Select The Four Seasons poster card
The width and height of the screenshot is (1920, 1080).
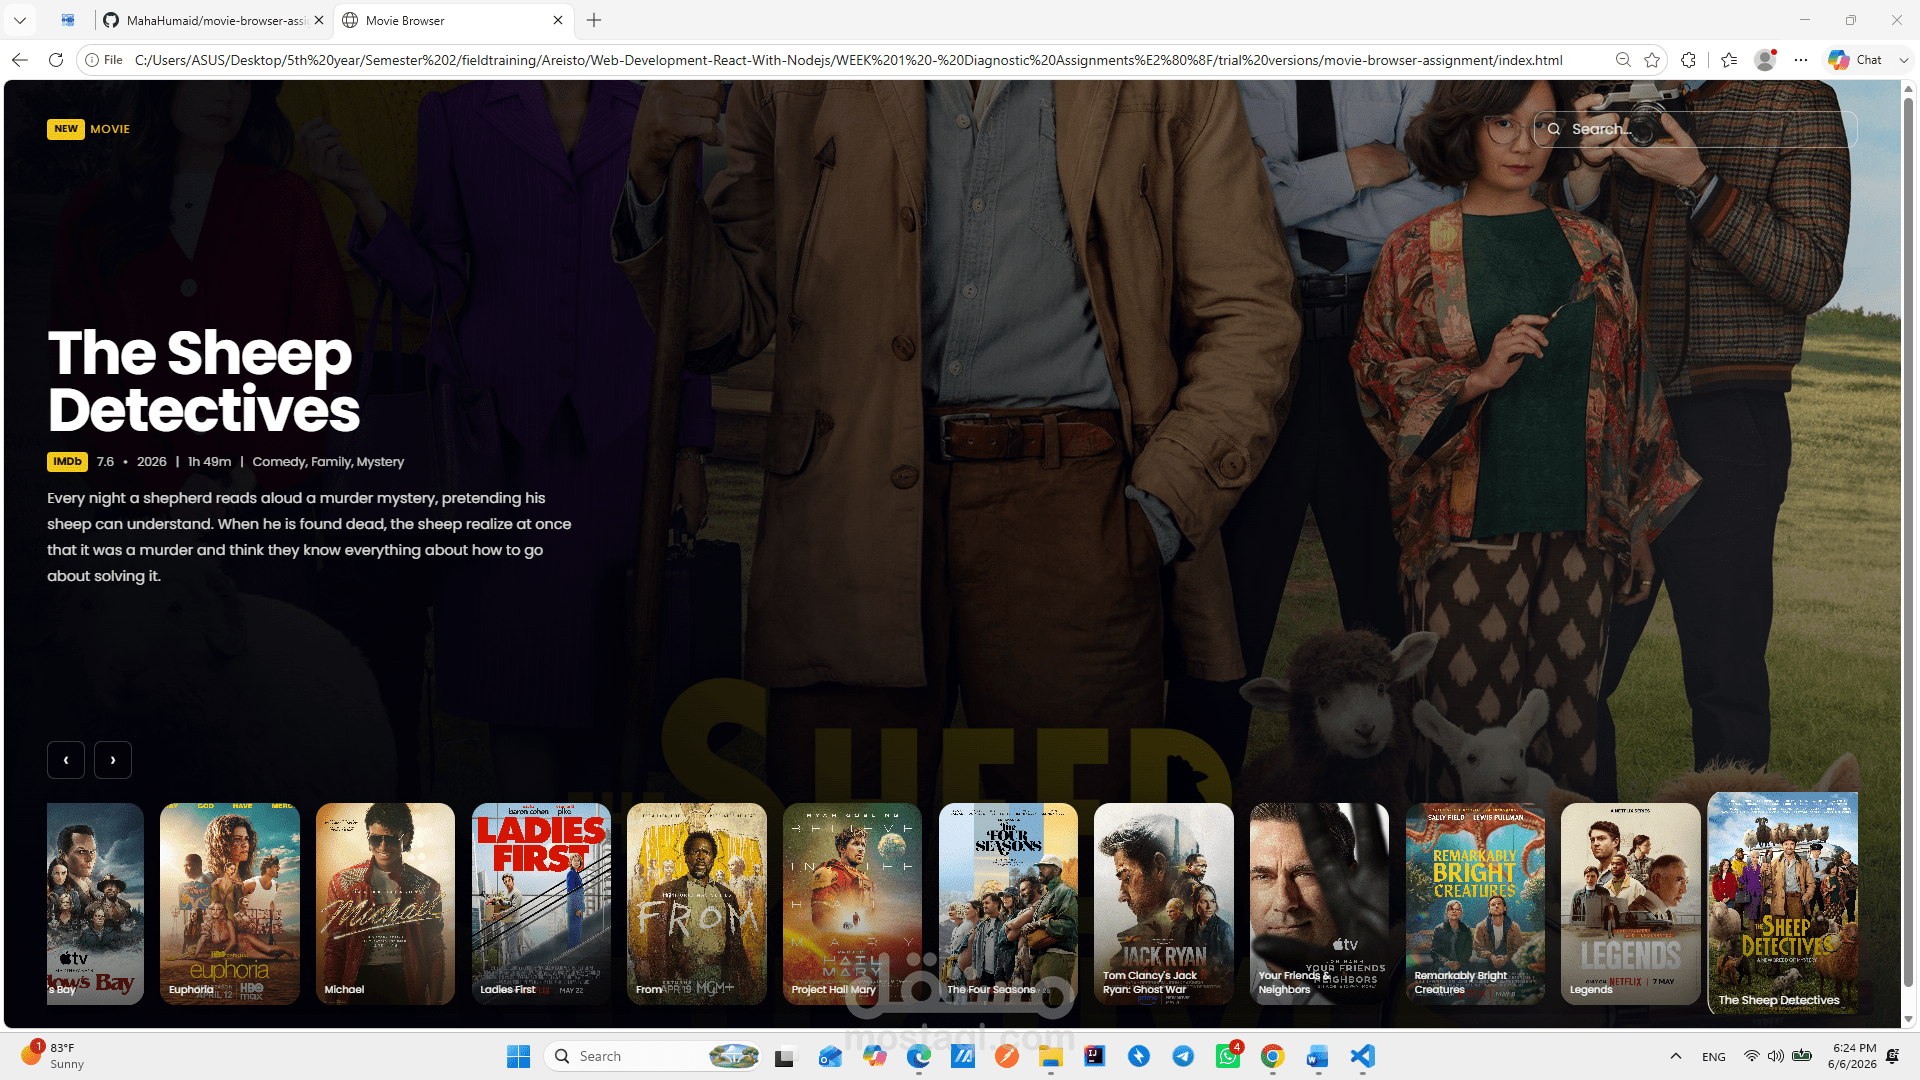pyautogui.click(x=1008, y=904)
